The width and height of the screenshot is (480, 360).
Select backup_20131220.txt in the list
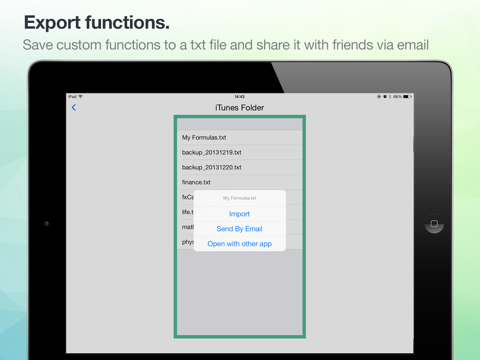tap(240, 167)
